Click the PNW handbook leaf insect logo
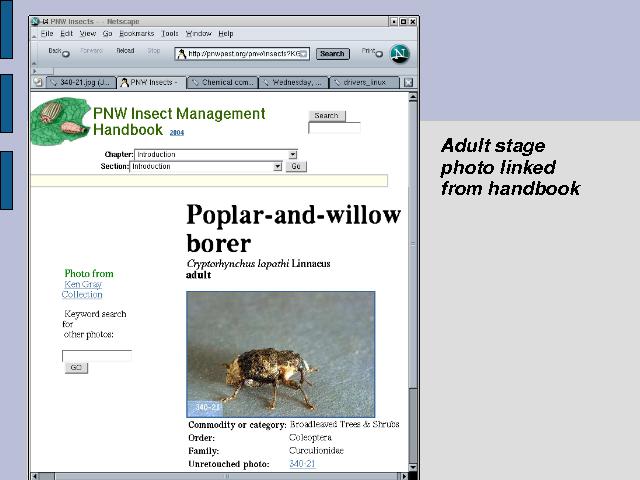 [x=60, y=123]
